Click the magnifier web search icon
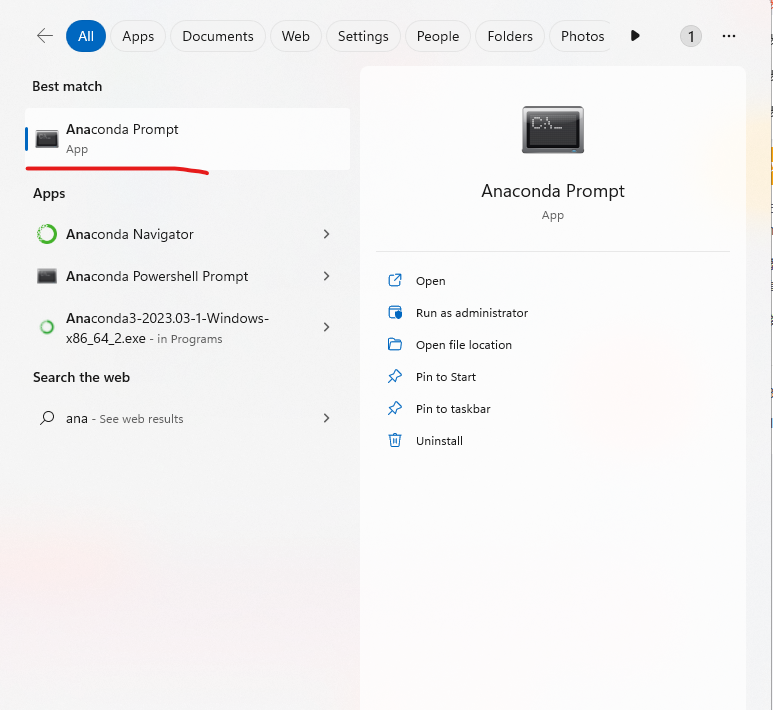Image resolution: width=773 pixels, height=710 pixels. (47, 418)
